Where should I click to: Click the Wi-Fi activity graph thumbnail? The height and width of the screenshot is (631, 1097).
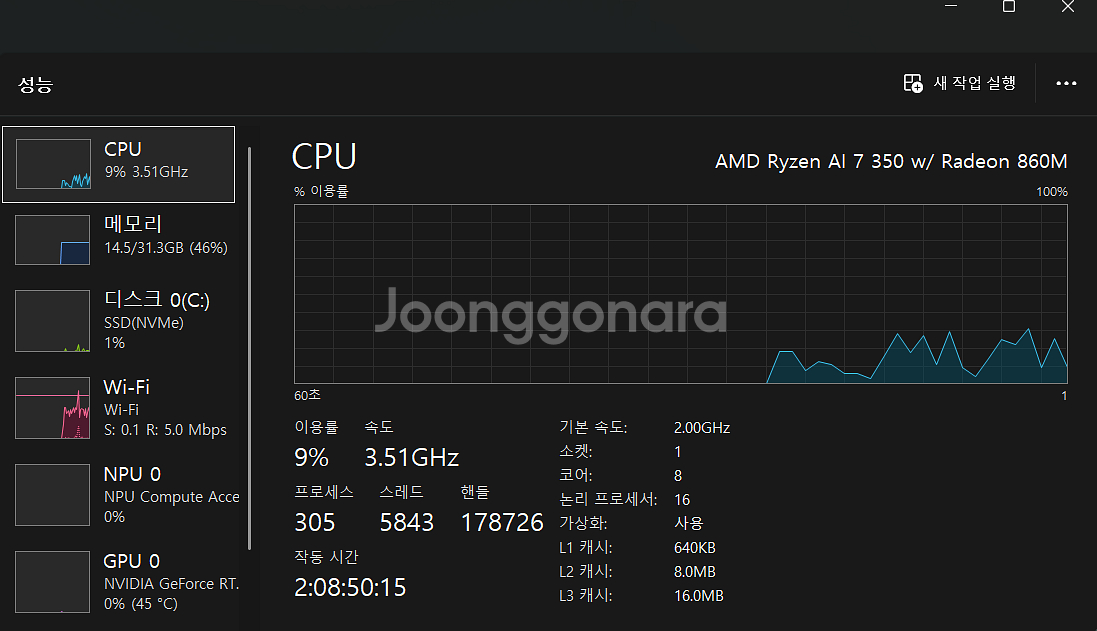(53, 408)
